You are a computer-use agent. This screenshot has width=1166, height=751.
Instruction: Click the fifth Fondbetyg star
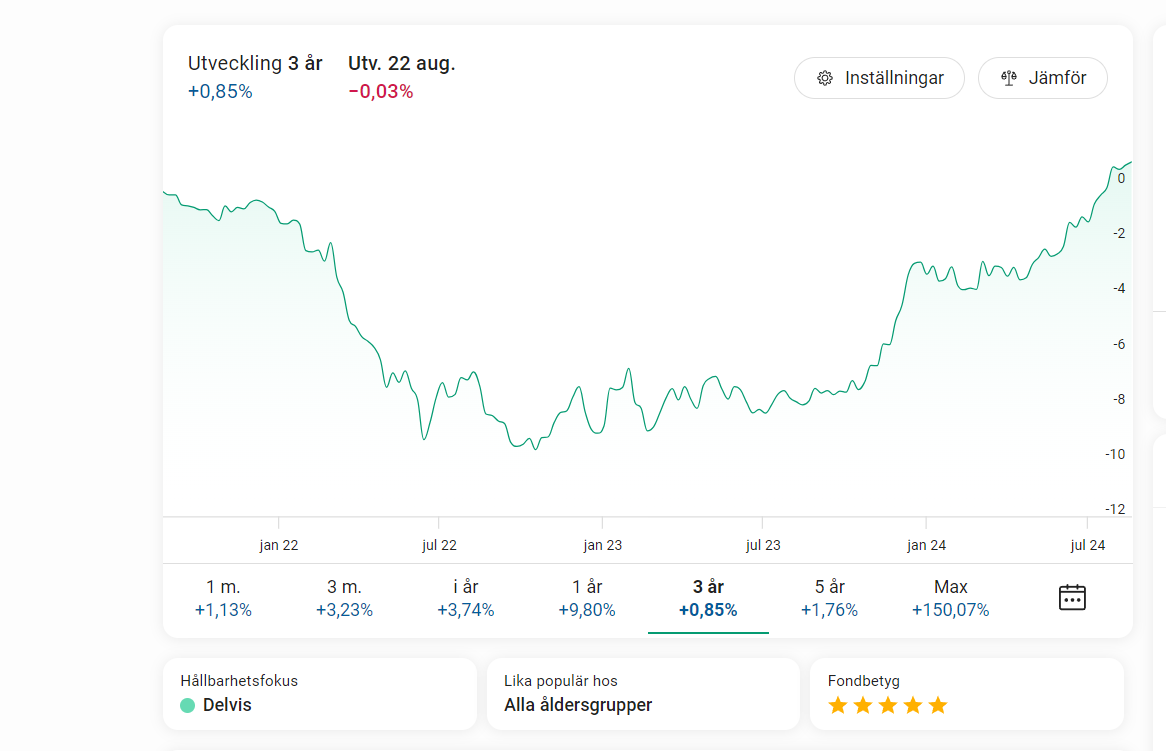(x=937, y=705)
